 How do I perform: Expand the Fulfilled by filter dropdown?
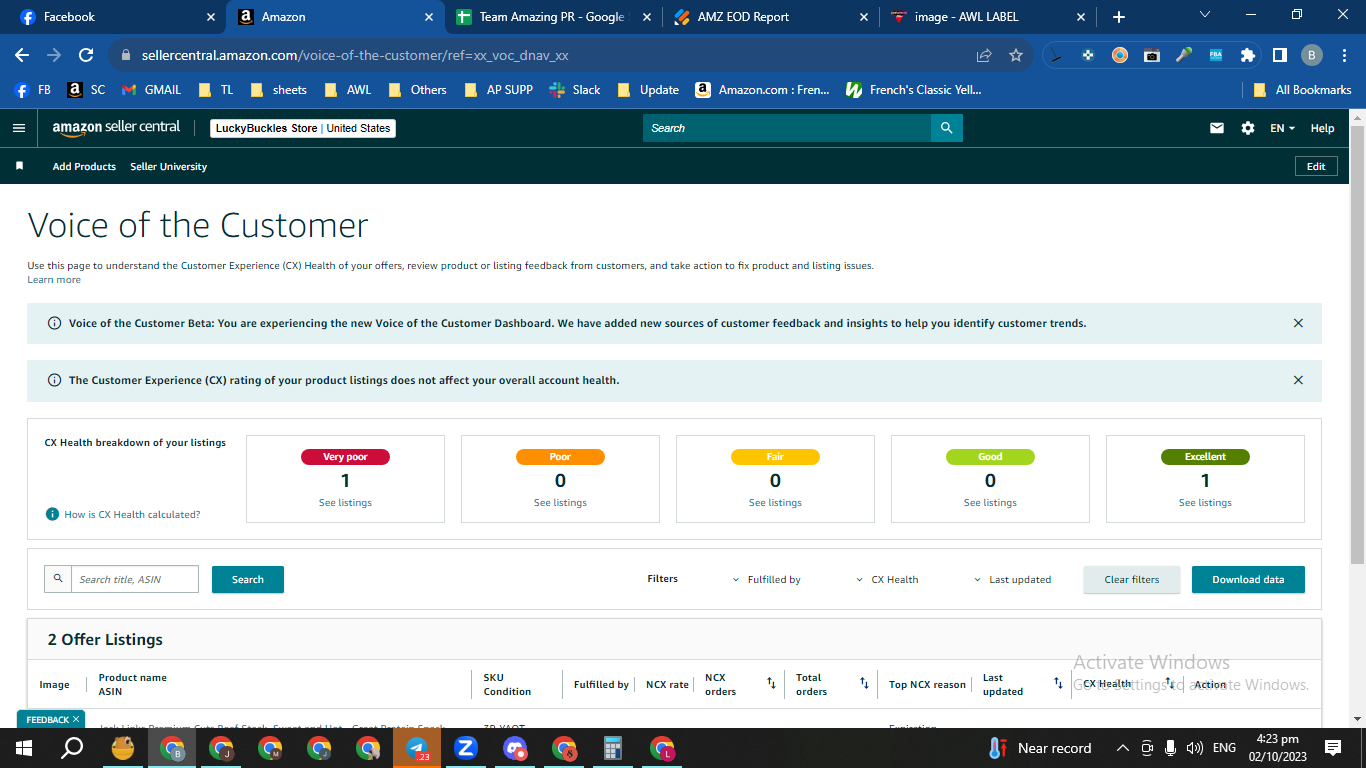(x=767, y=580)
